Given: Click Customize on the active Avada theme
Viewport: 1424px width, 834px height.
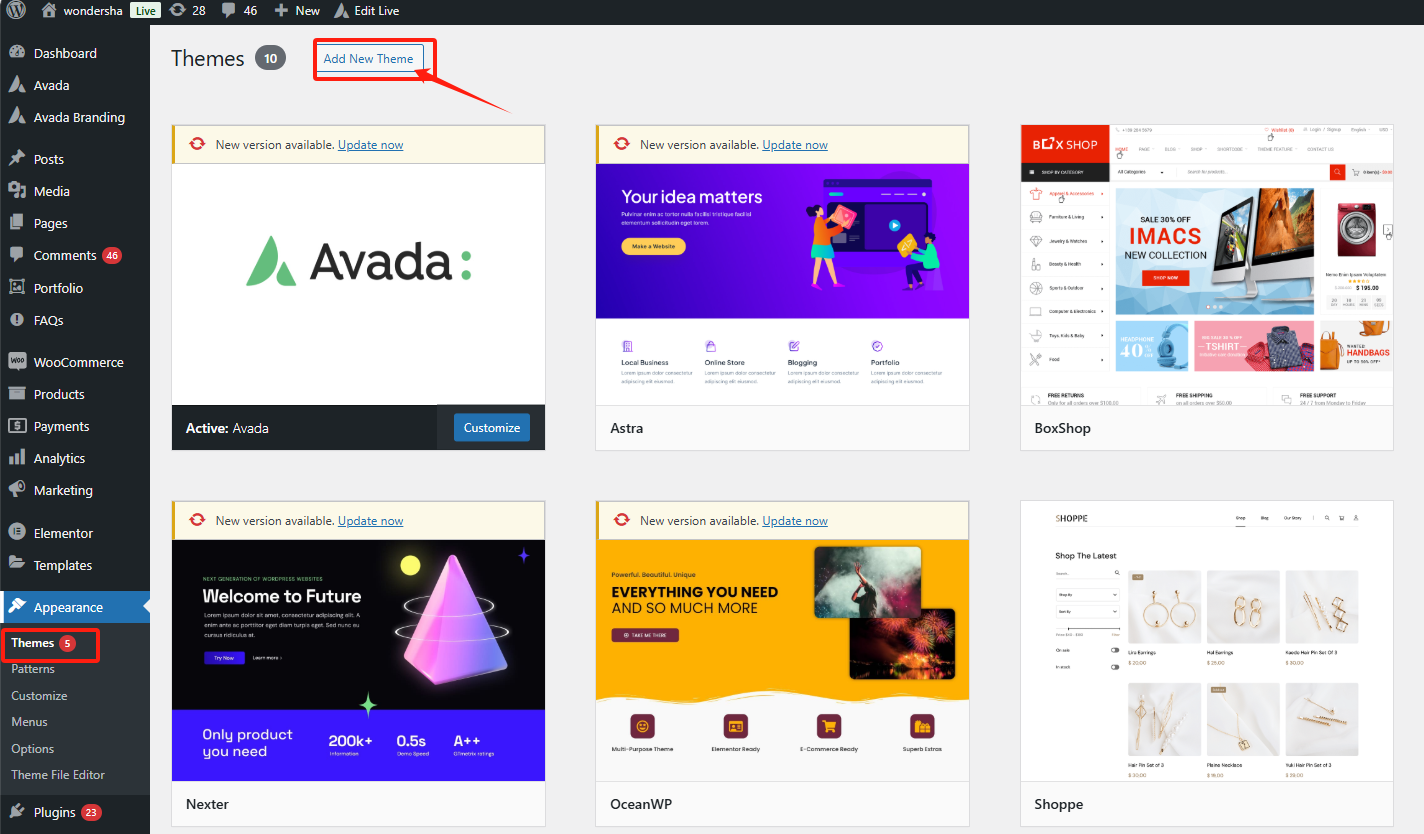Looking at the screenshot, I should [492, 428].
